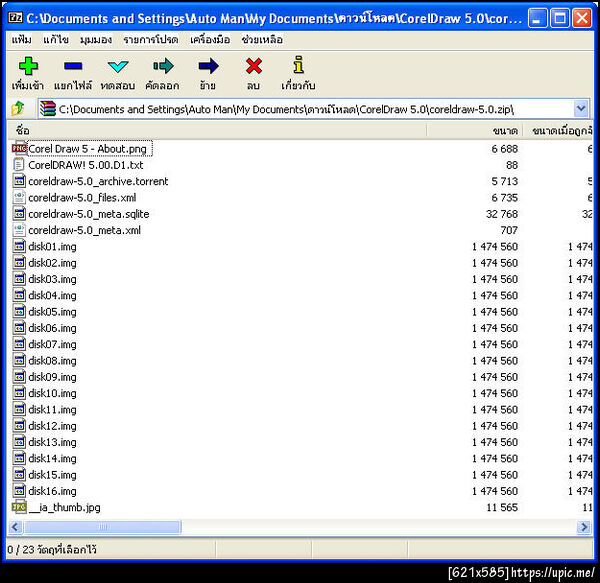The width and height of the screenshot is (600, 583).
Task: Click the size value 32 768
Action: click(502, 213)
